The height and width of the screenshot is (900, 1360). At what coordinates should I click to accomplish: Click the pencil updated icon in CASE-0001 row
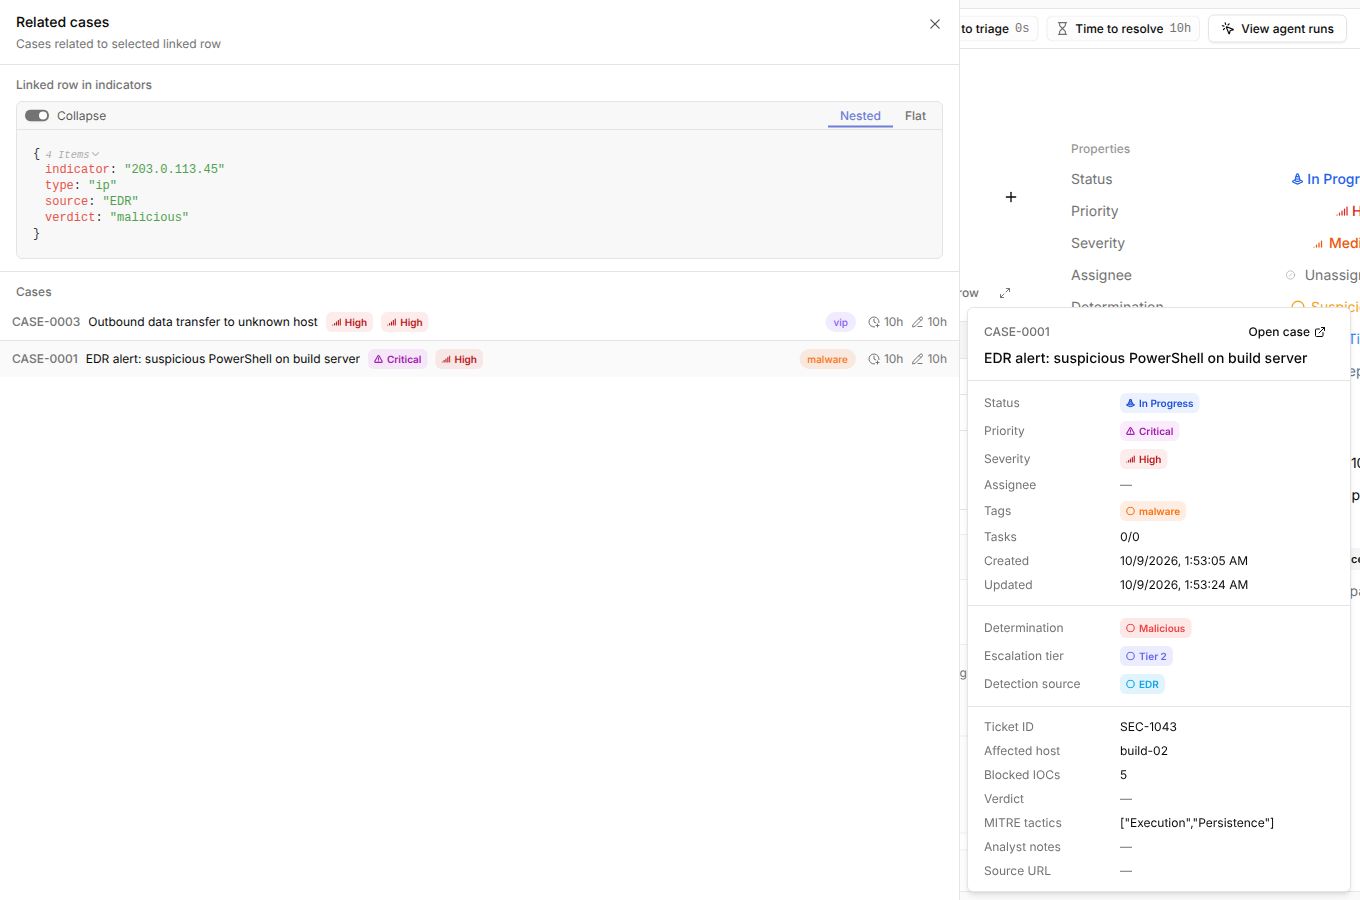coord(917,359)
